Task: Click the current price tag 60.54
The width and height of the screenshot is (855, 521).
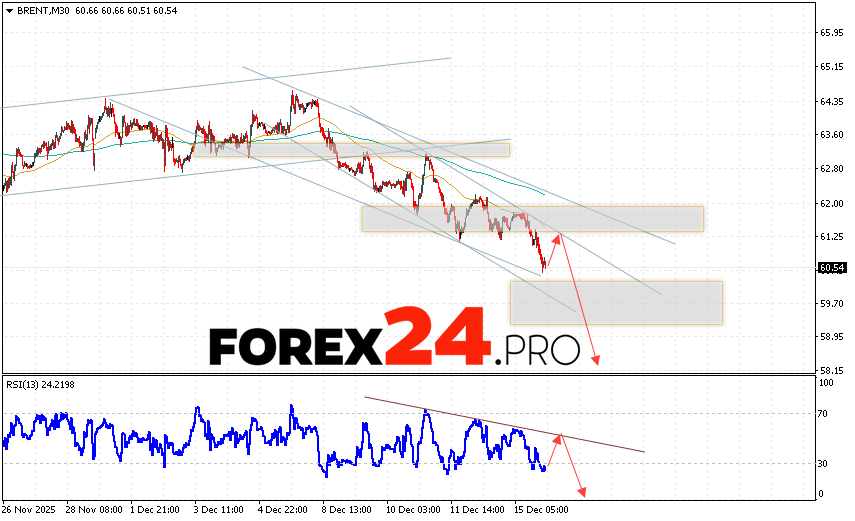Action: (832, 268)
